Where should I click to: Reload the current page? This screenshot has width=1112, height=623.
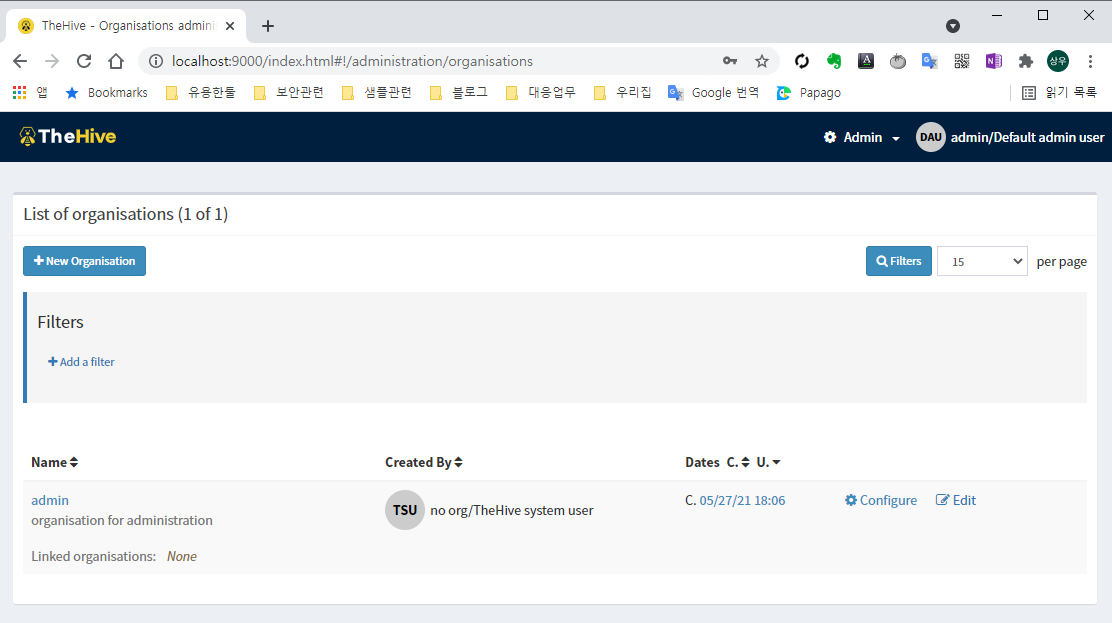point(84,61)
